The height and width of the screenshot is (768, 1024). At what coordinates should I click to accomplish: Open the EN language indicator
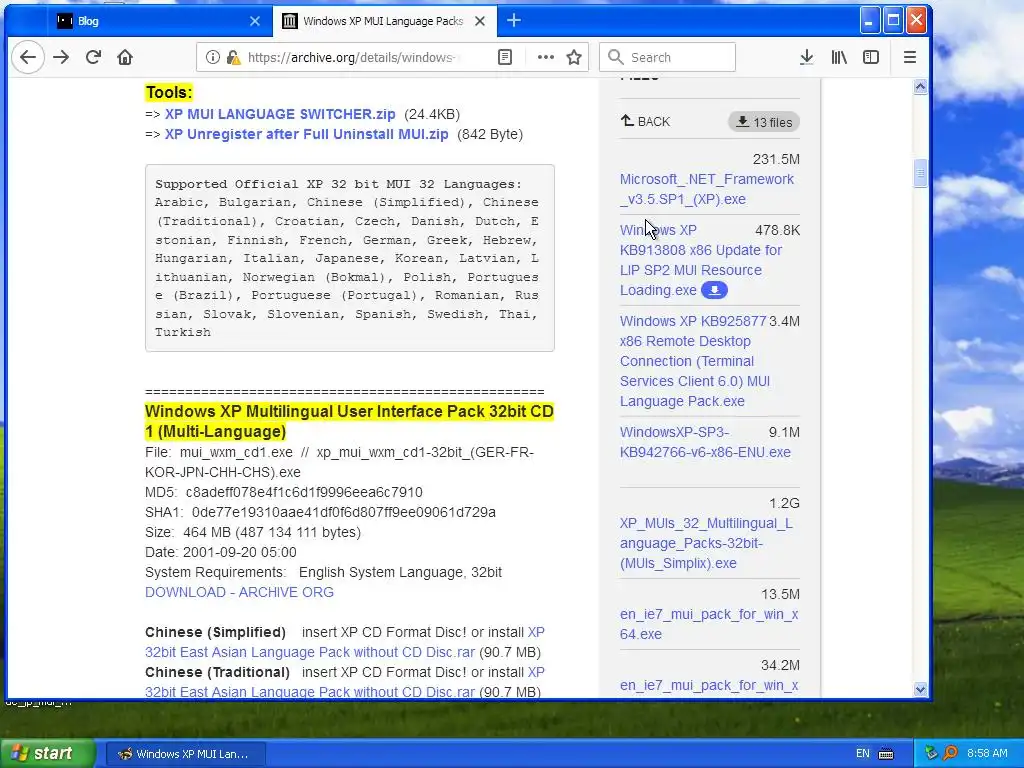(863, 754)
